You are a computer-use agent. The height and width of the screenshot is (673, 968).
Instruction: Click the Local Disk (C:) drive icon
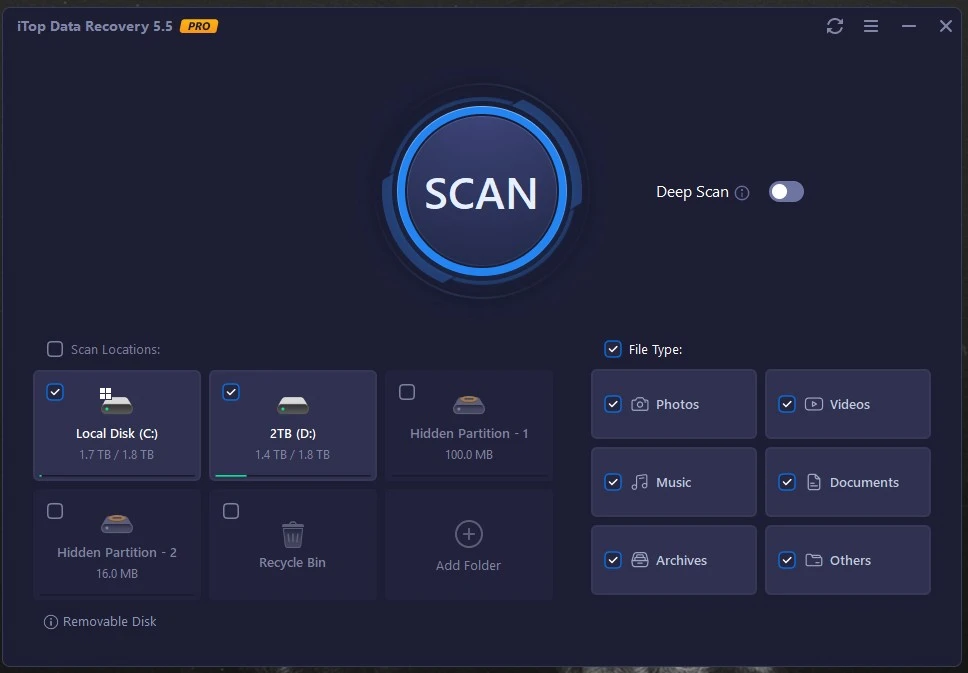[x=116, y=403]
